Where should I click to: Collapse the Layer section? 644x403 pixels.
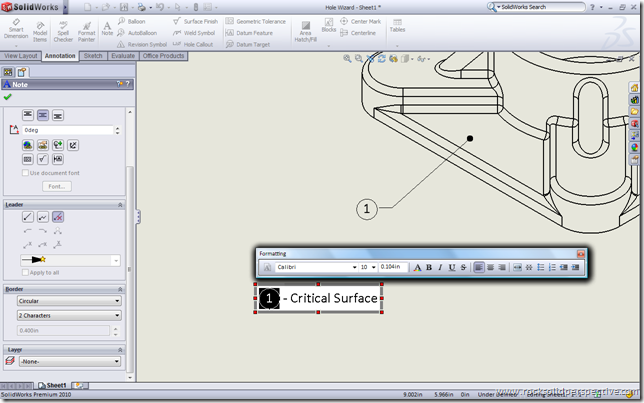point(120,350)
